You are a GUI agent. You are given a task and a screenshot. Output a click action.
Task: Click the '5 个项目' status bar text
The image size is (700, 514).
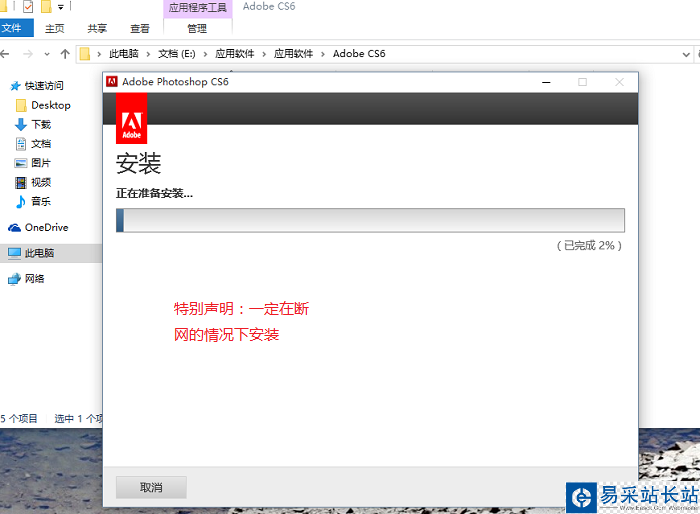(19, 419)
